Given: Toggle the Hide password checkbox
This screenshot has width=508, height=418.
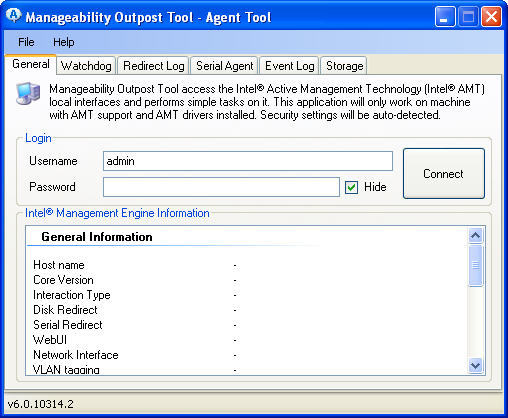Looking at the screenshot, I should click(351, 187).
